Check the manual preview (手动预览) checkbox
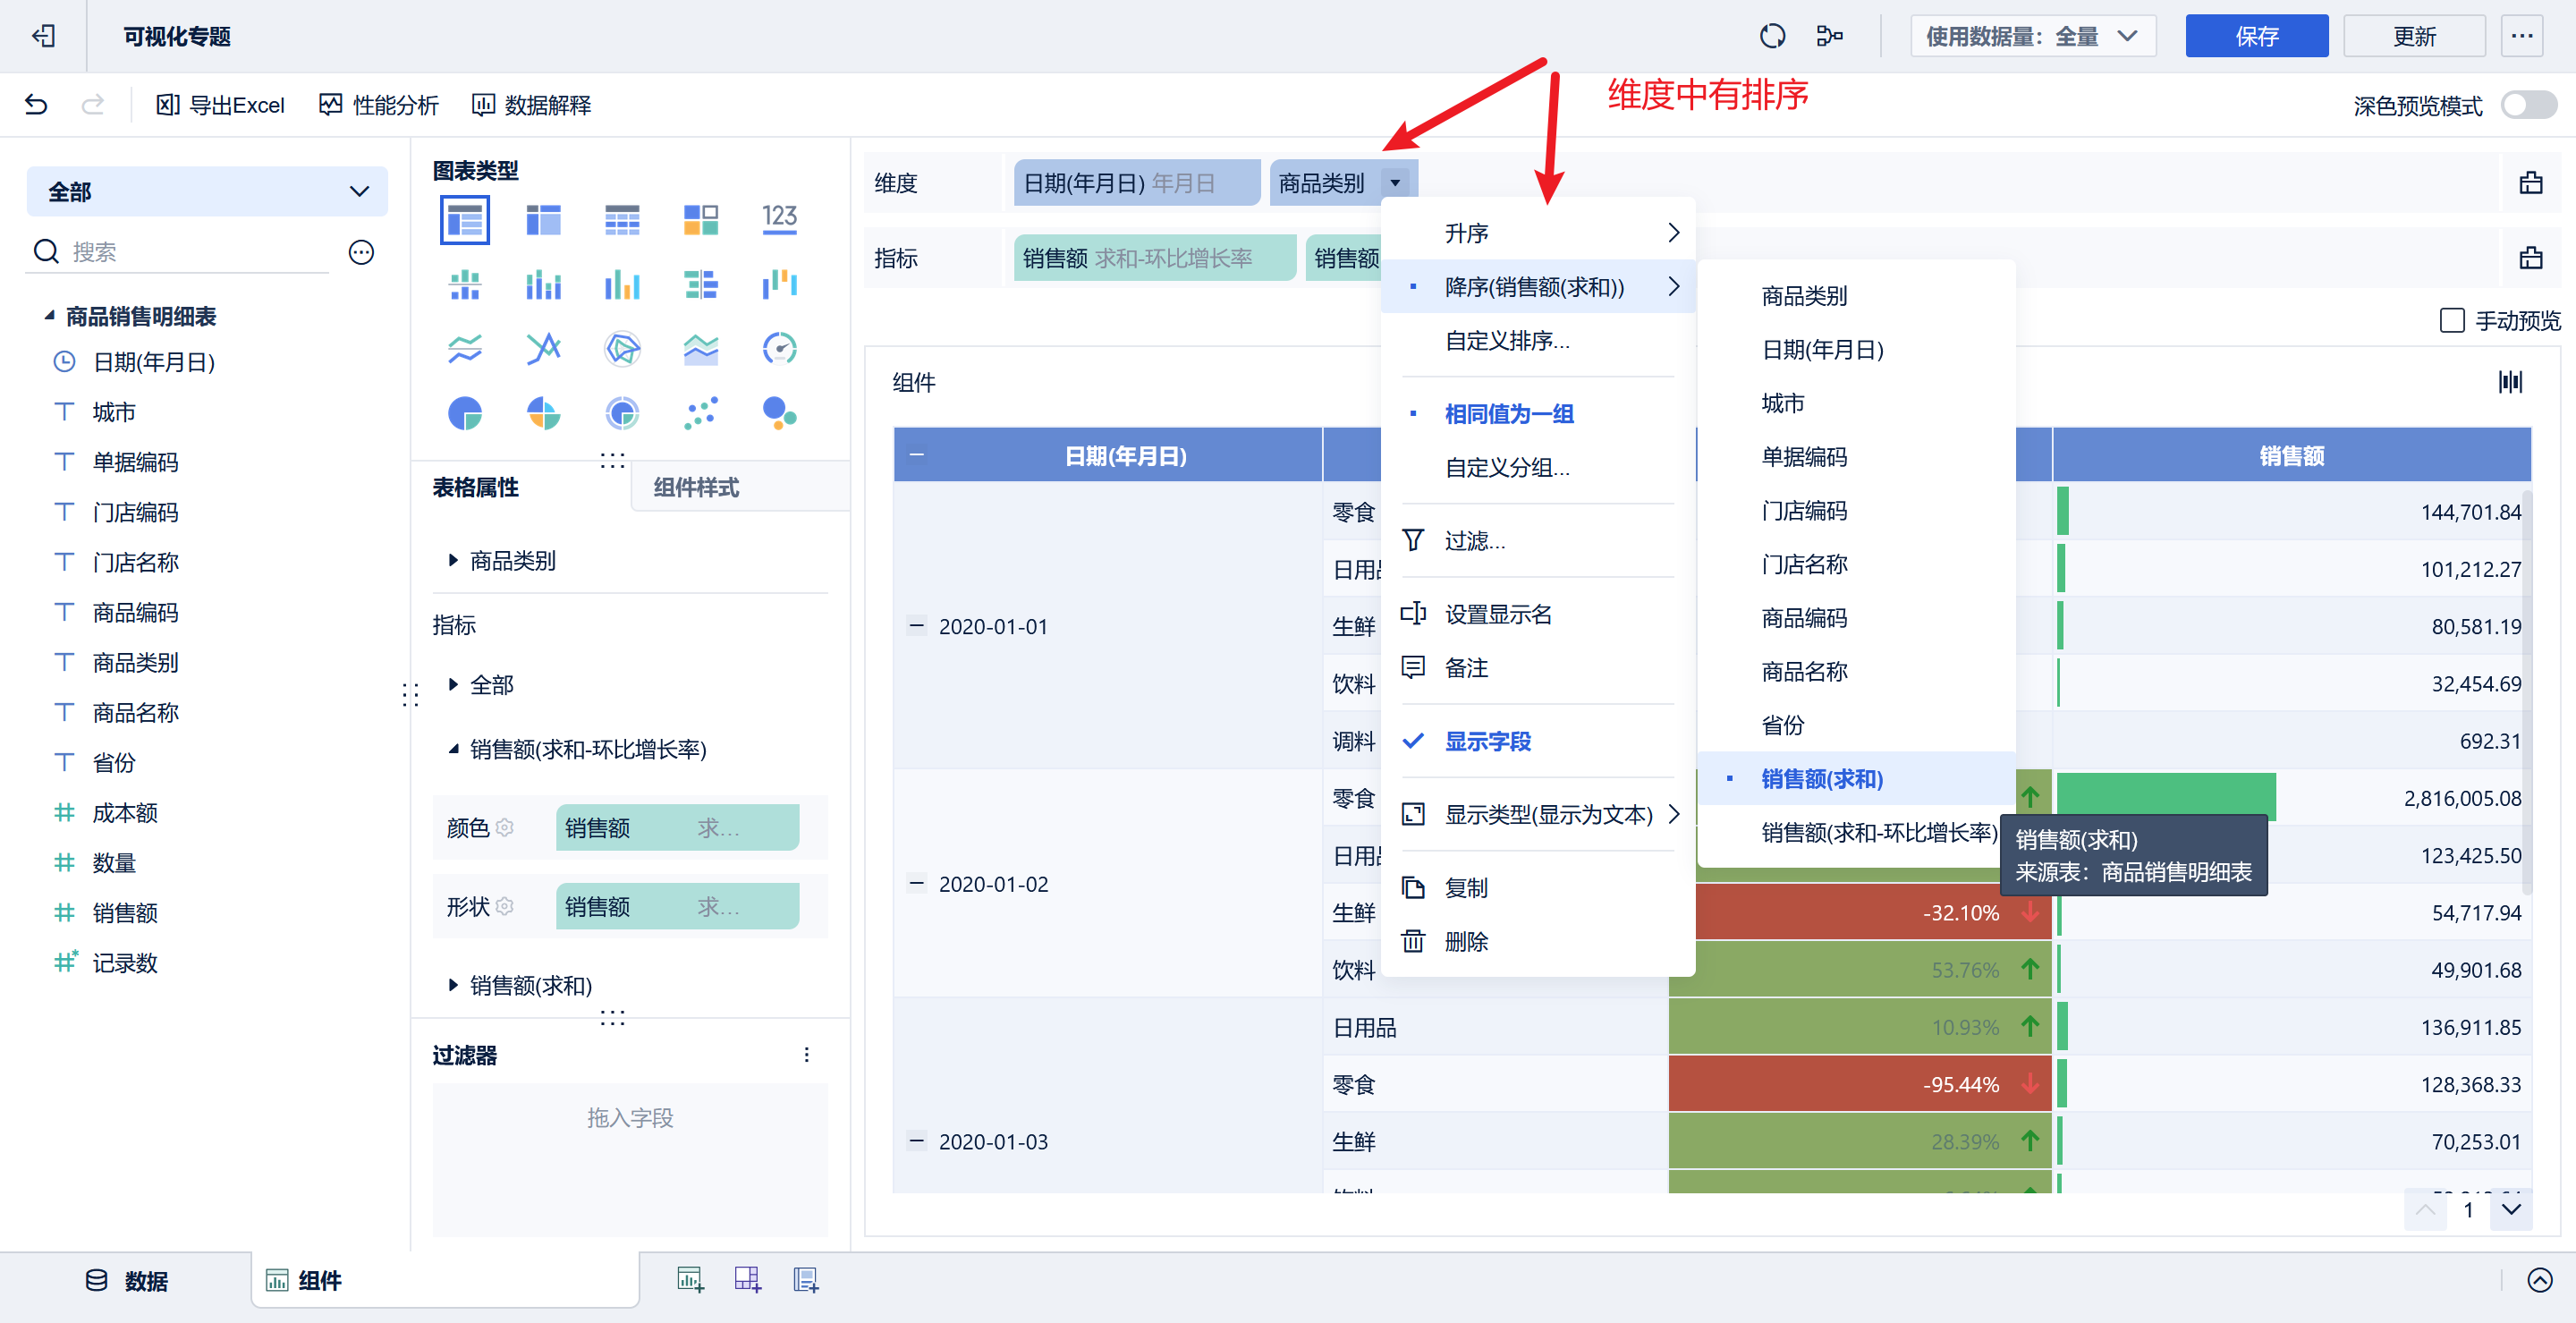Image resolution: width=2576 pixels, height=1323 pixels. click(2451, 321)
